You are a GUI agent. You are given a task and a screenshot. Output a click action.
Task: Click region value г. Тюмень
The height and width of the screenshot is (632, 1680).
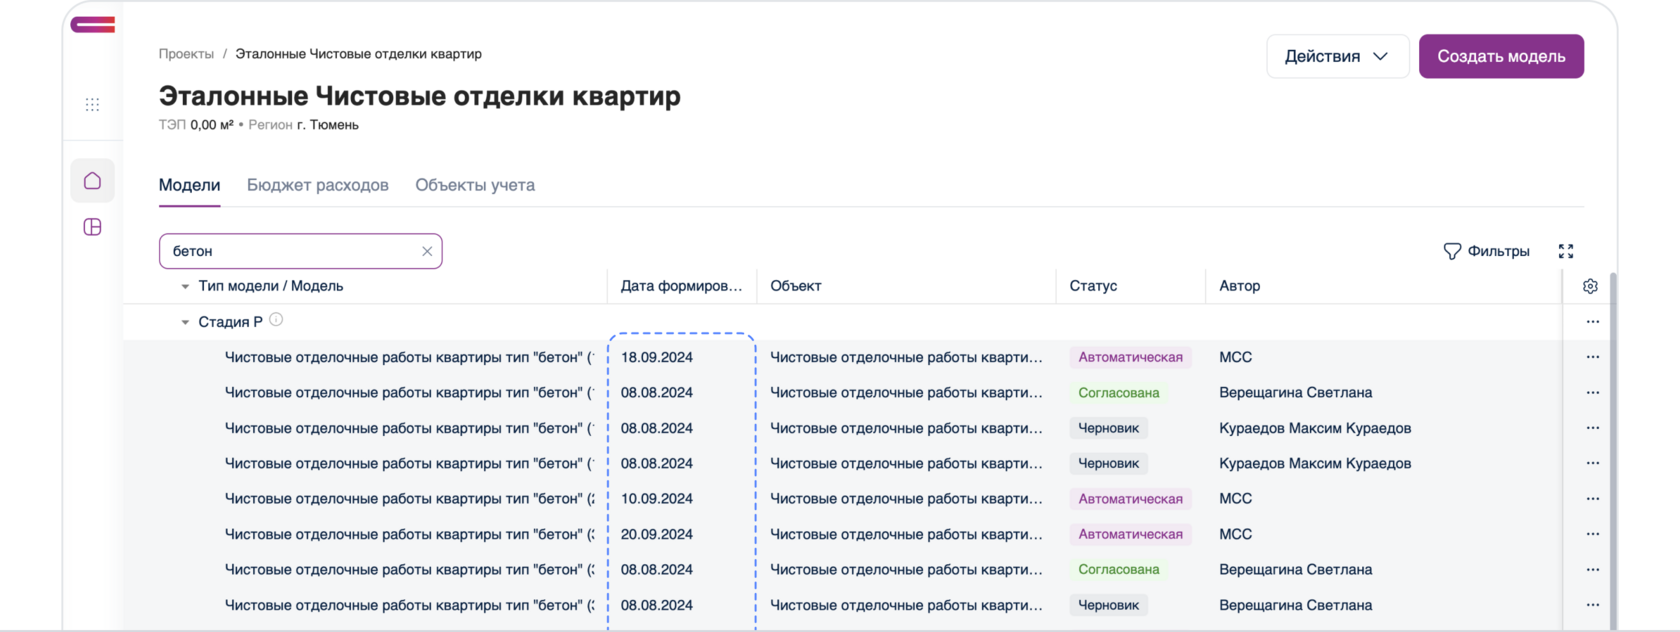click(x=328, y=125)
